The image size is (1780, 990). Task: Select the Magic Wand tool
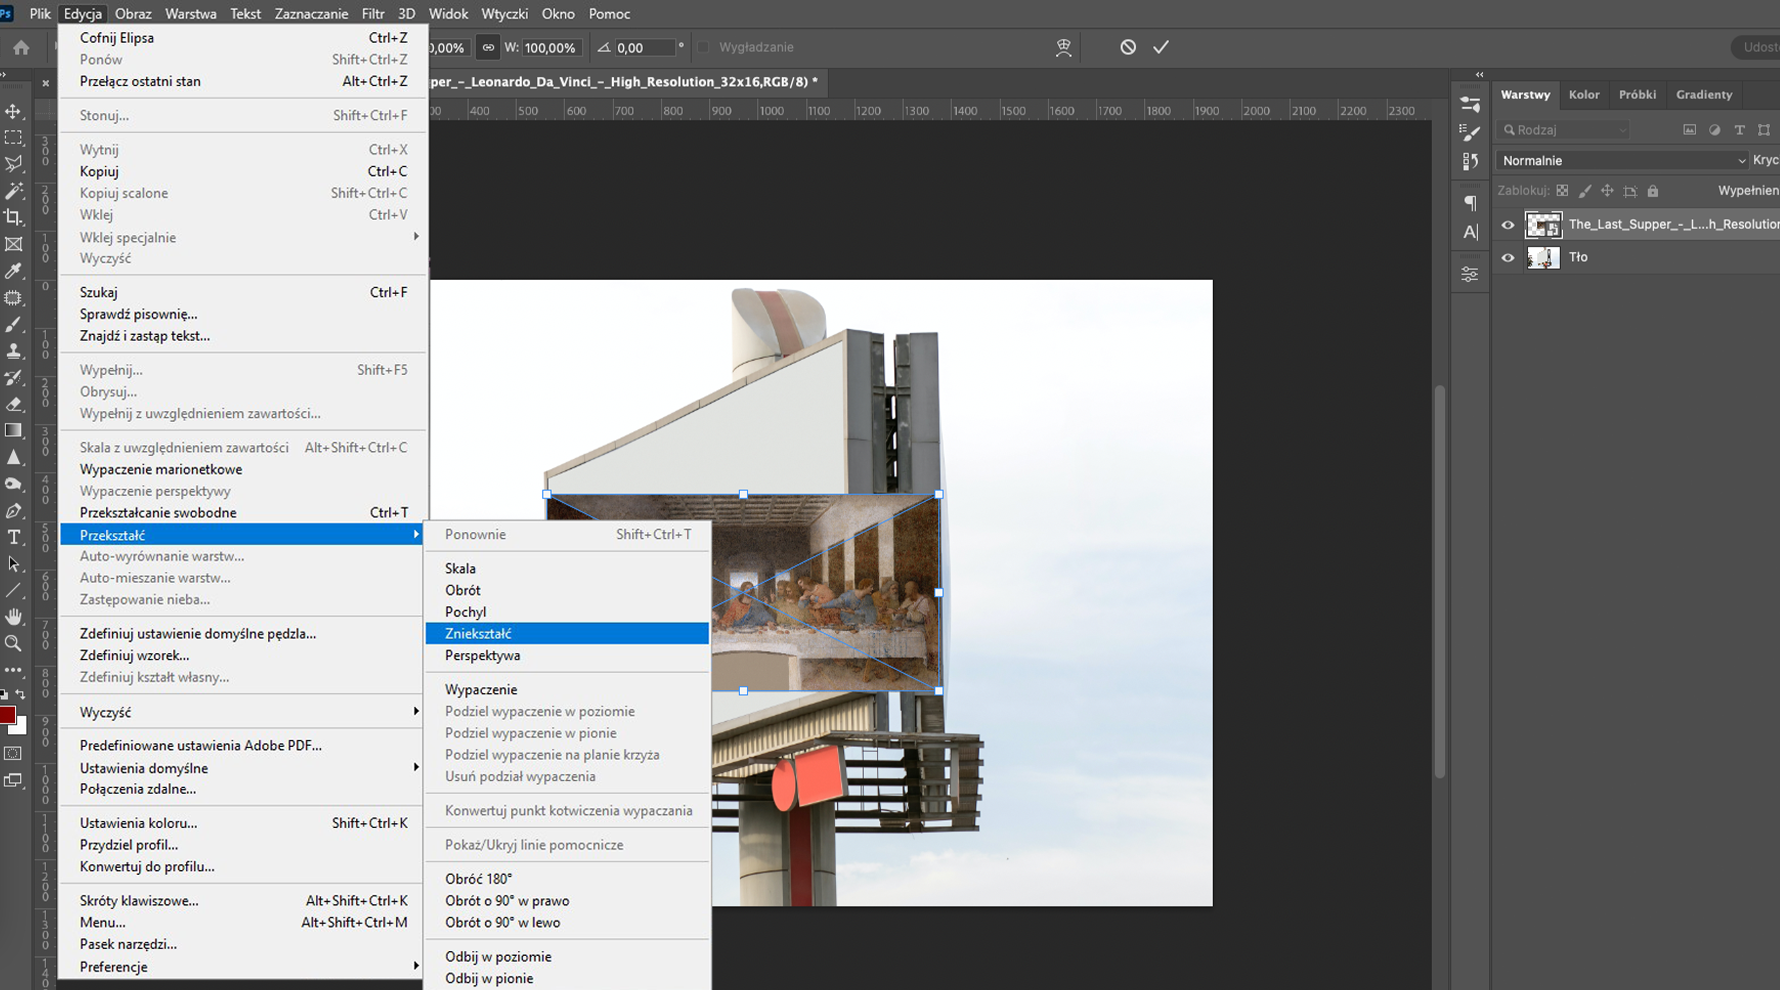pyautogui.click(x=14, y=190)
